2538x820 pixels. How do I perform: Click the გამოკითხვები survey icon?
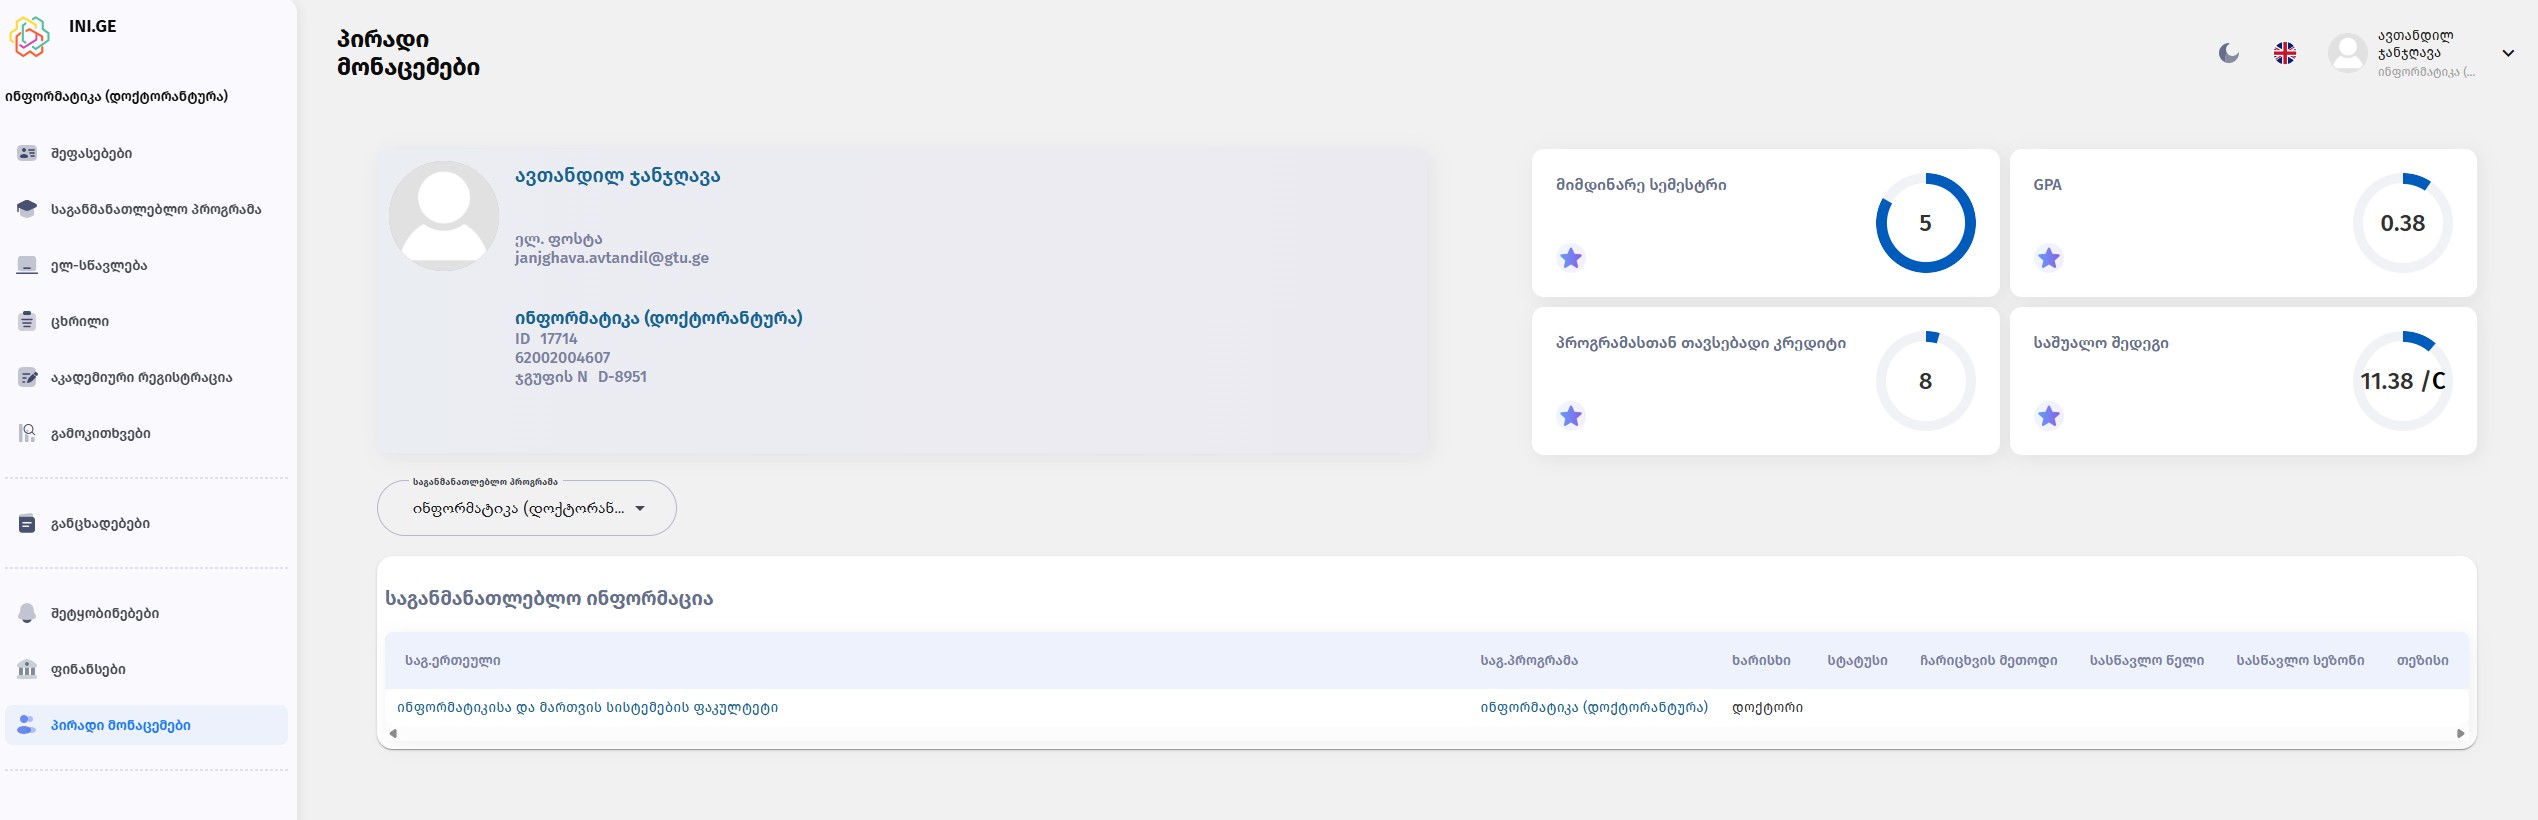click(x=27, y=433)
